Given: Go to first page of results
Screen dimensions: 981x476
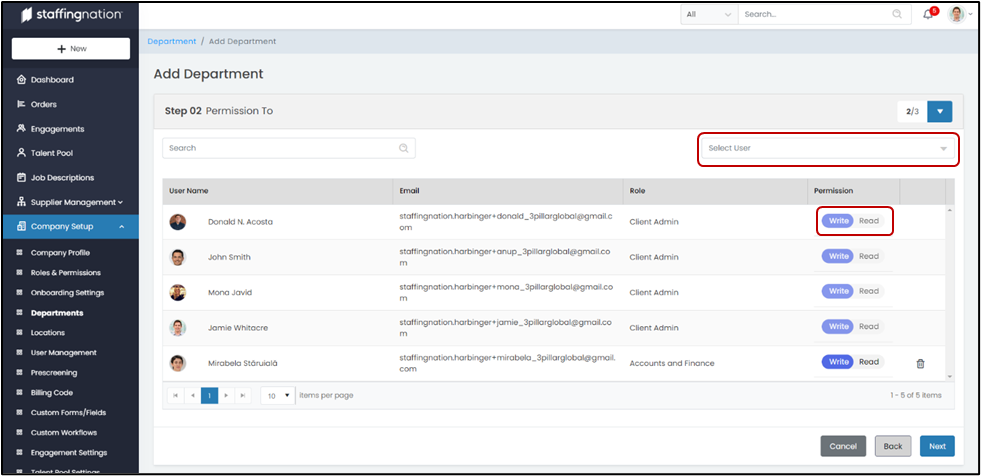Looking at the screenshot, I should click(176, 395).
